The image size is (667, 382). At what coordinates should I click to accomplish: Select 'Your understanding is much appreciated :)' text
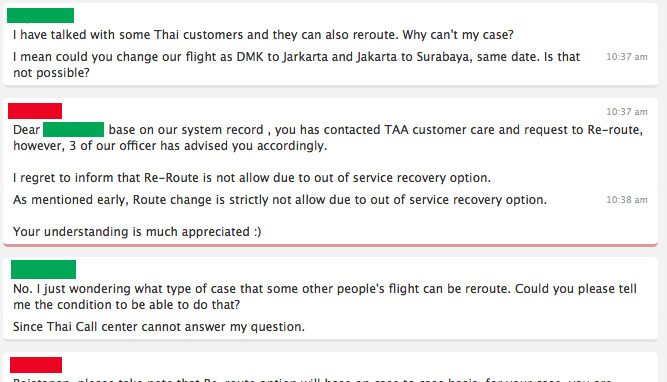pos(137,231)
